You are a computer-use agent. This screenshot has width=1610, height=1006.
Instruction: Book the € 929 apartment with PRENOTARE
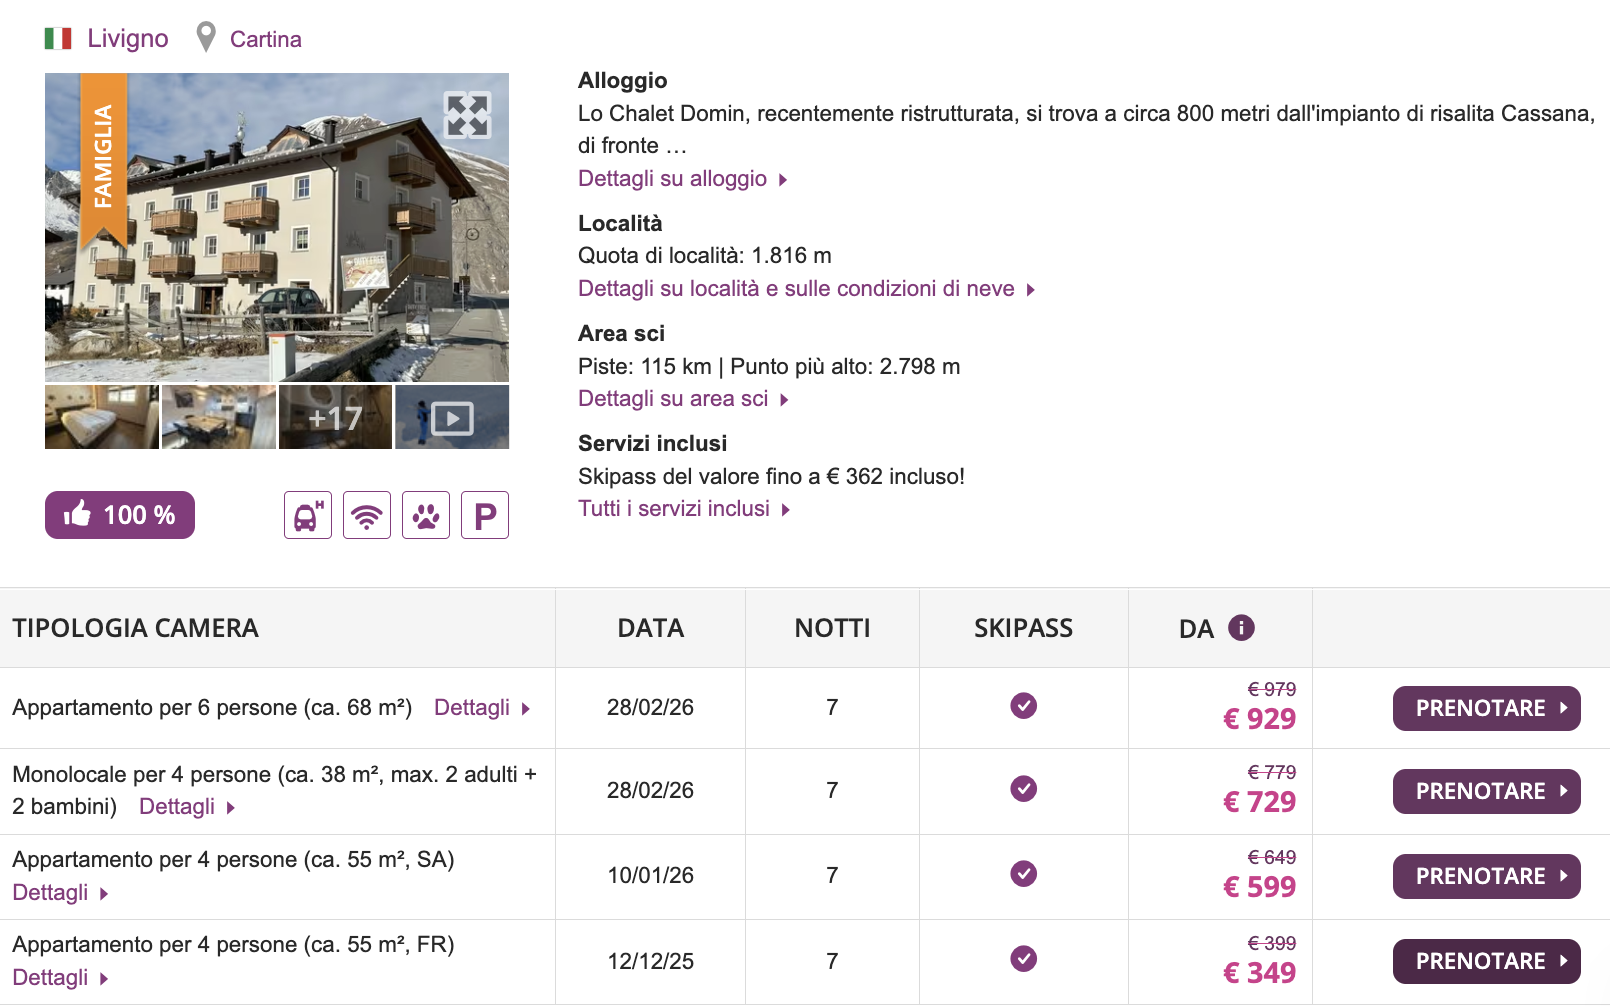(1486, 708)
